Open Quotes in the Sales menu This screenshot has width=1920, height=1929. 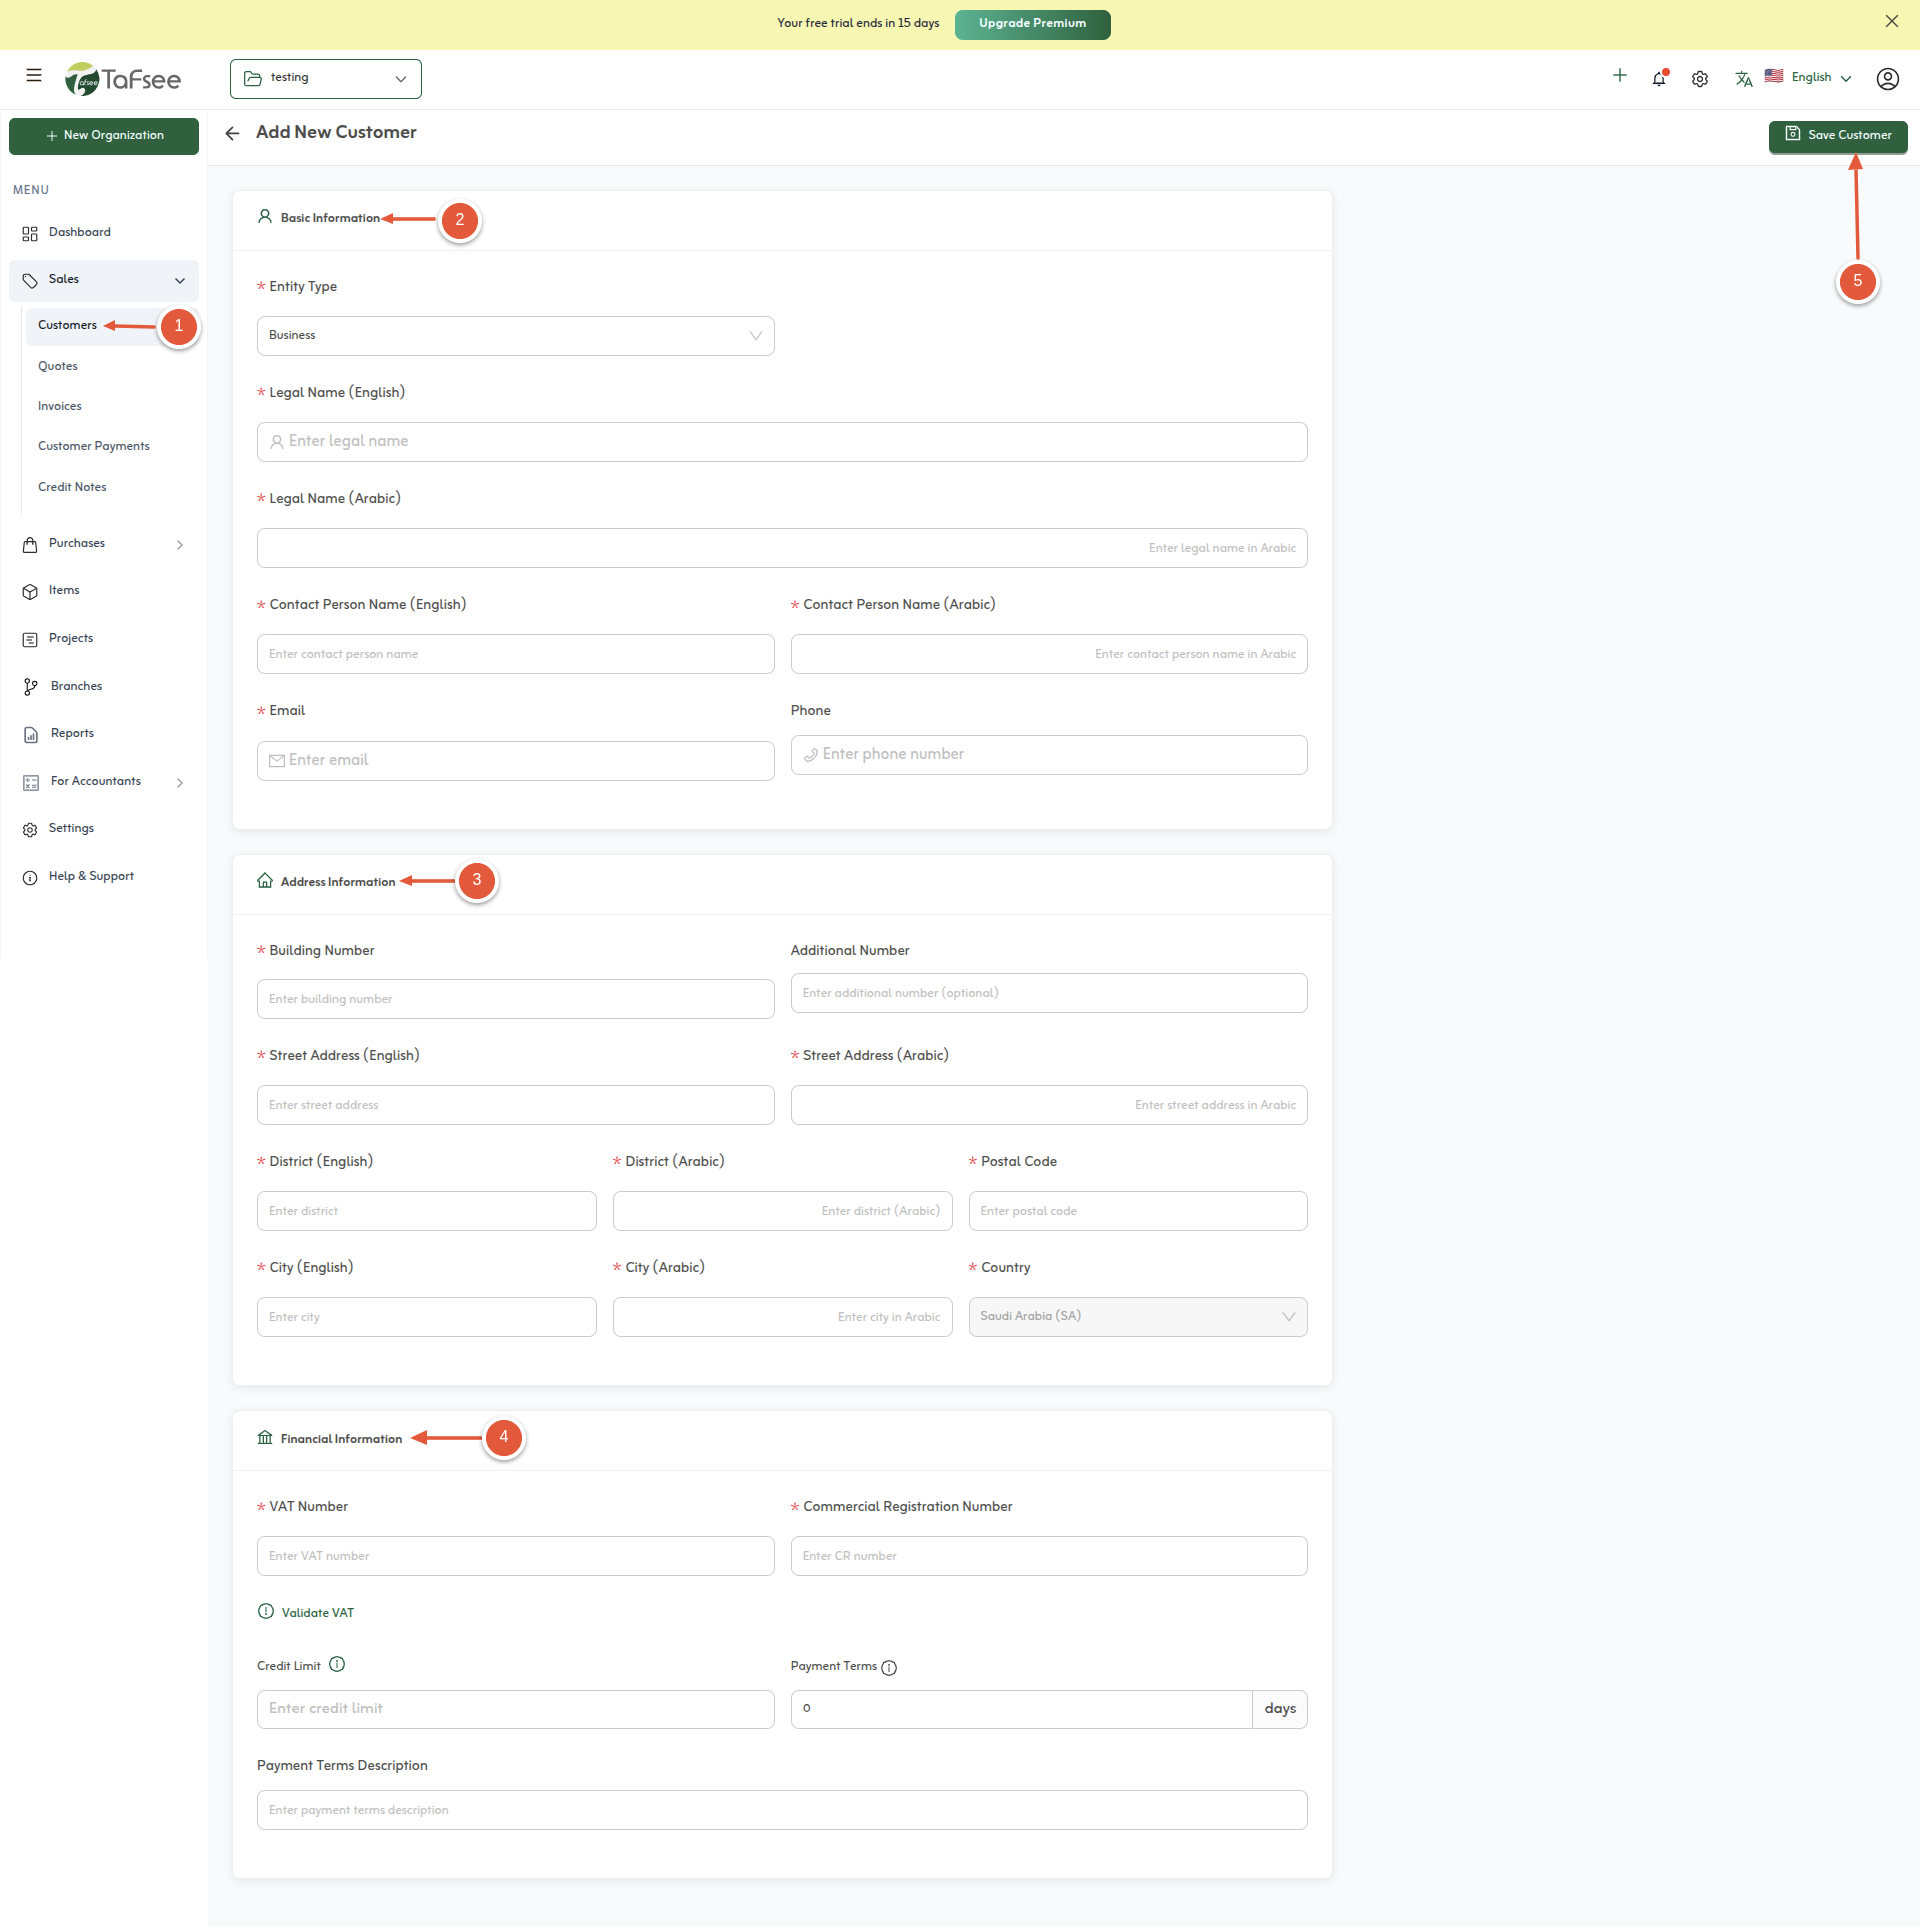[x=58, y=366]
